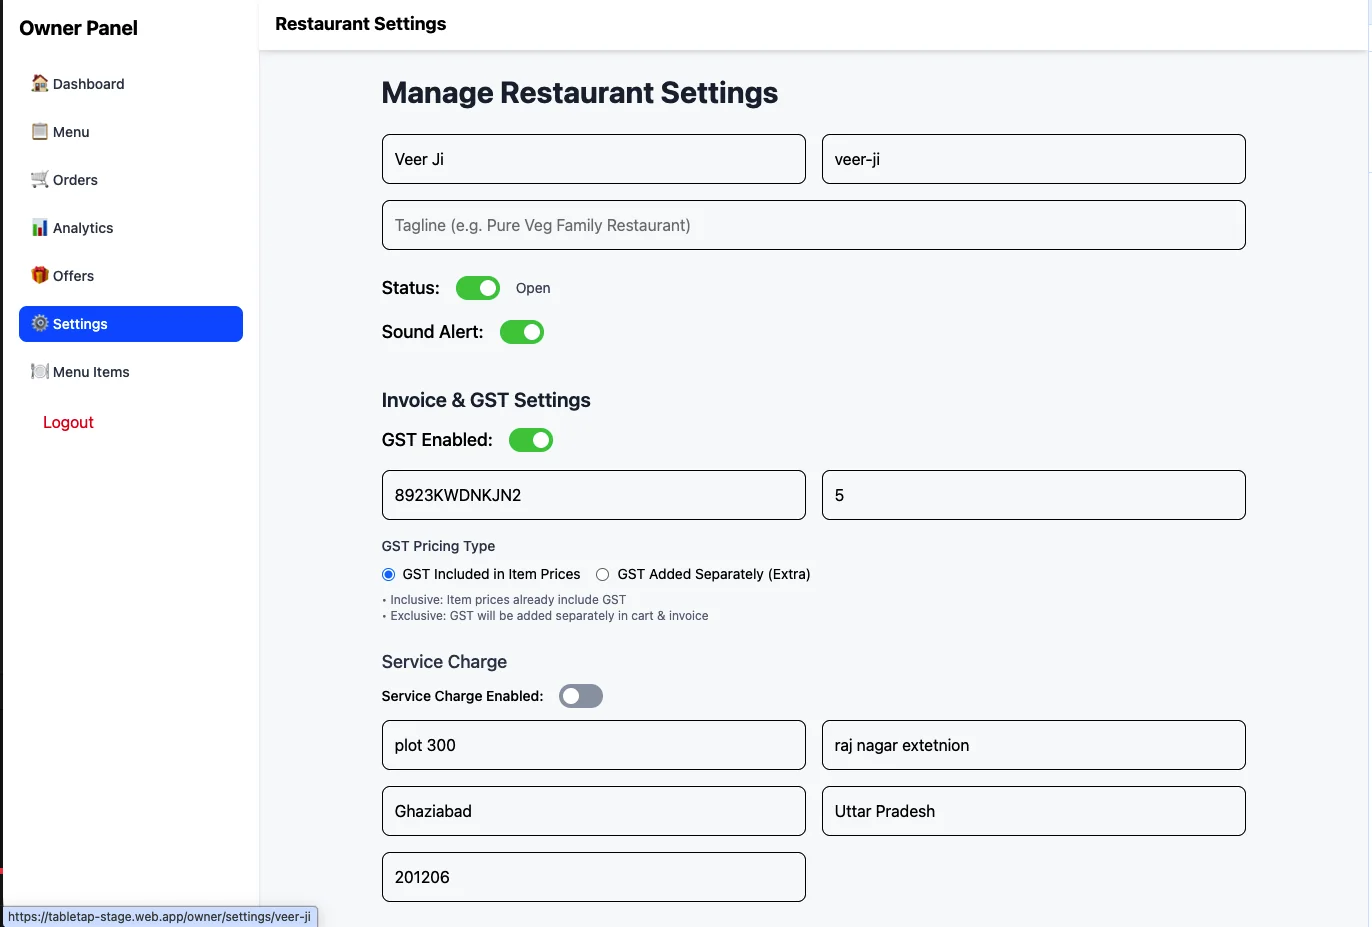Click the clipboard icon next to Menu
Viewport: 1372px width, 927px height.
(x=39, y=131)
